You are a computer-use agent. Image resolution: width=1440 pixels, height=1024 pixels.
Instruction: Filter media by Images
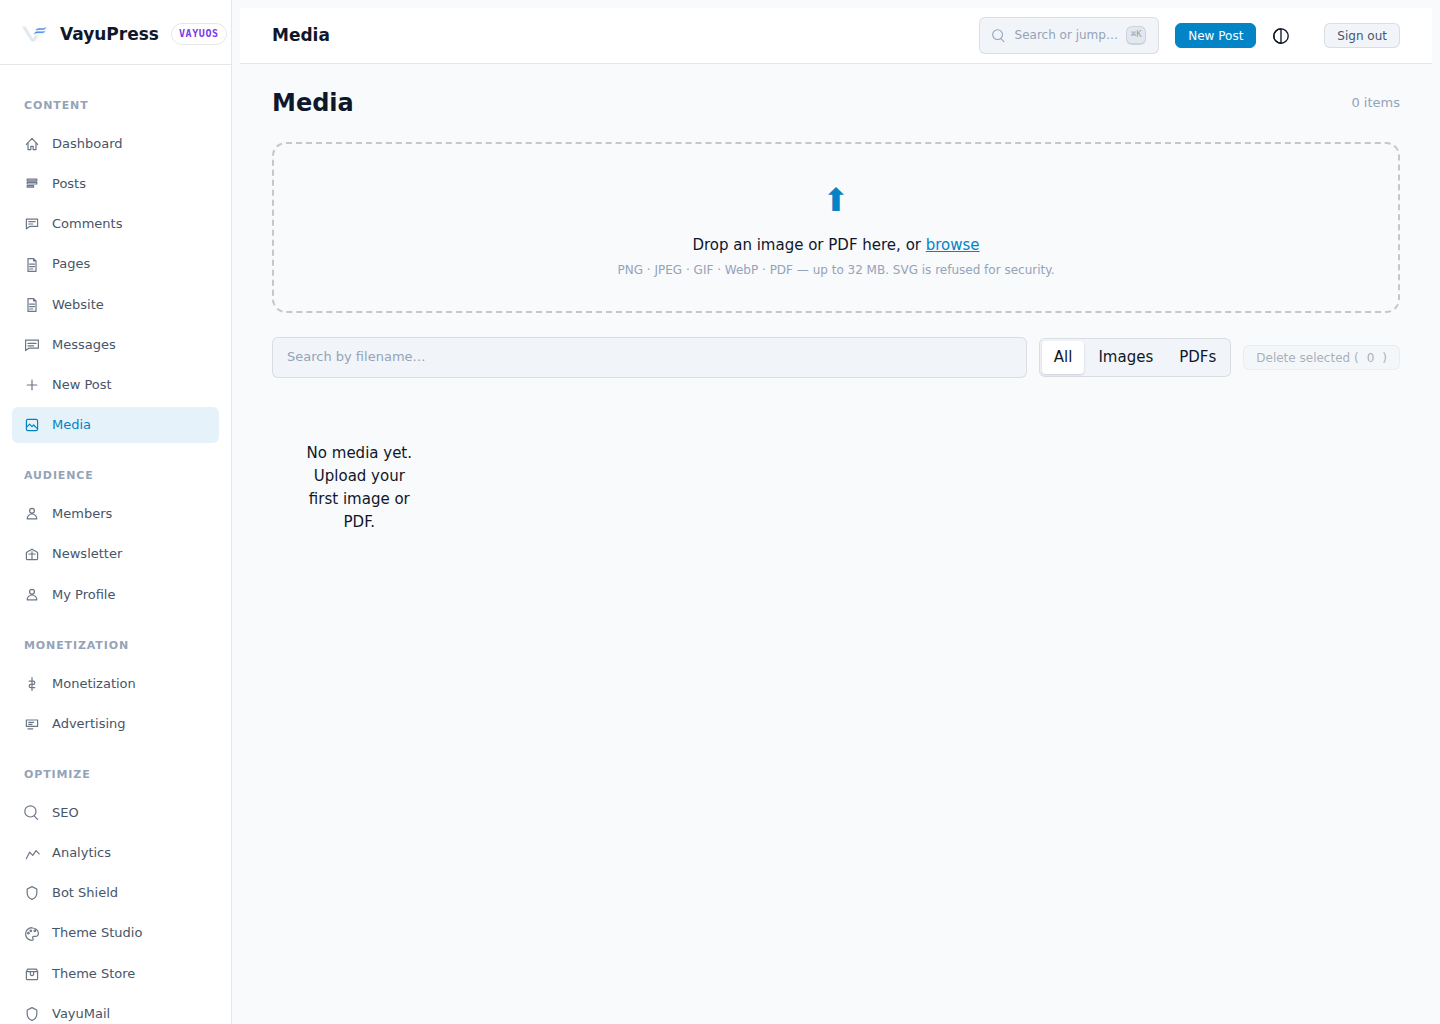tap(1126, 357)
